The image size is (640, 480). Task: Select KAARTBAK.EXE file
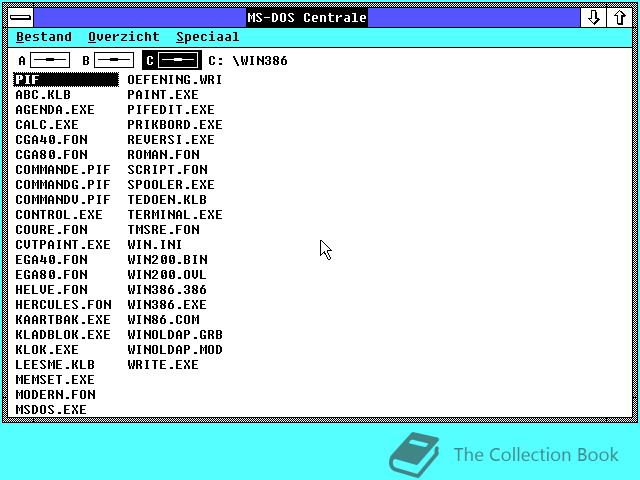pyautogui.click(x=63, y=320)
